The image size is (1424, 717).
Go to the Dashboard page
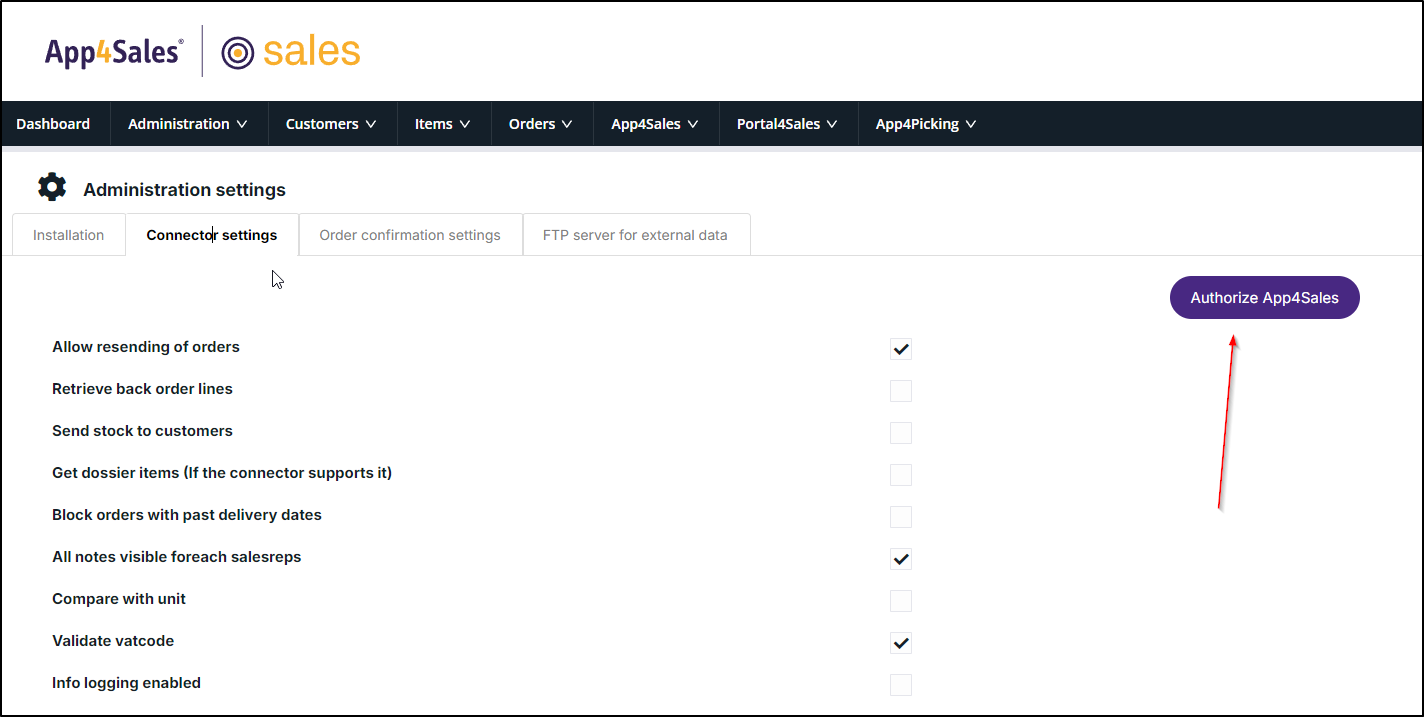[53, 124]
